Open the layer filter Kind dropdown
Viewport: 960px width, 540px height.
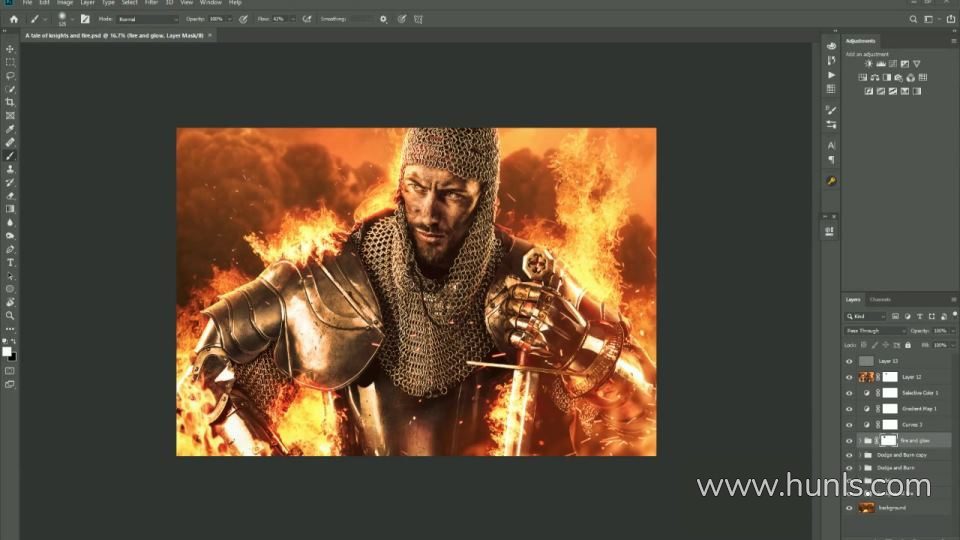866,317
